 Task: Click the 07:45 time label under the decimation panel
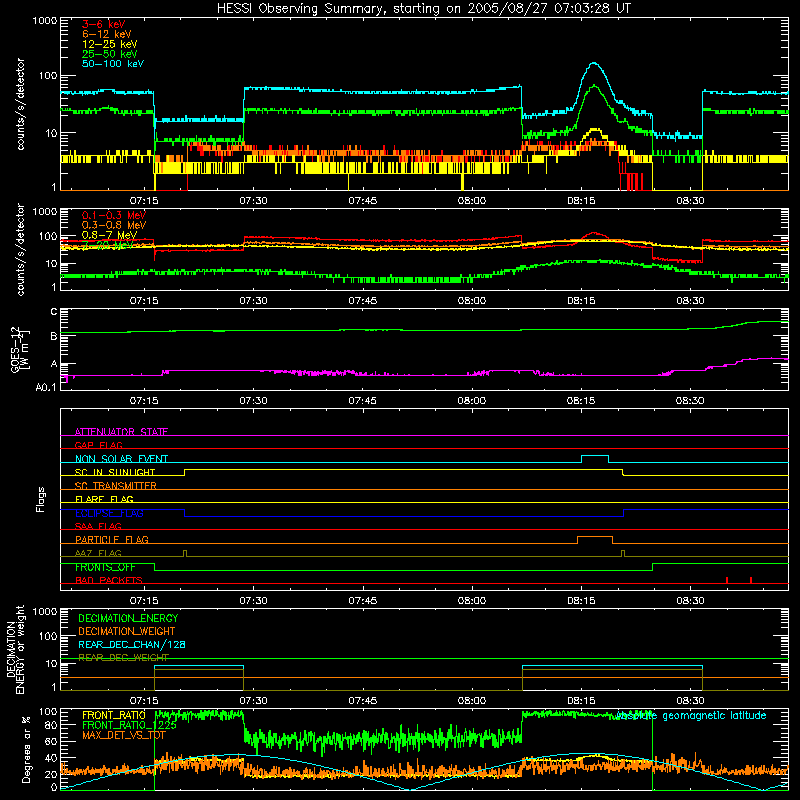click(363, 701)
